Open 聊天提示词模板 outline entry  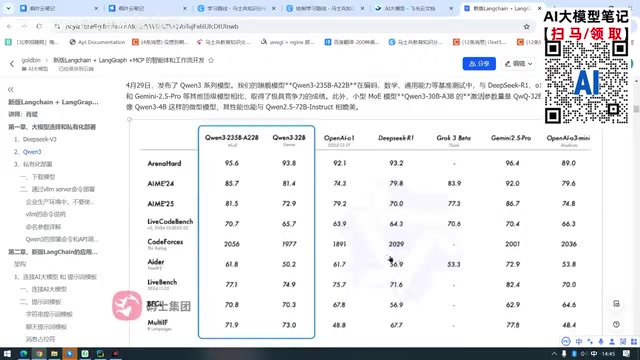46,327
